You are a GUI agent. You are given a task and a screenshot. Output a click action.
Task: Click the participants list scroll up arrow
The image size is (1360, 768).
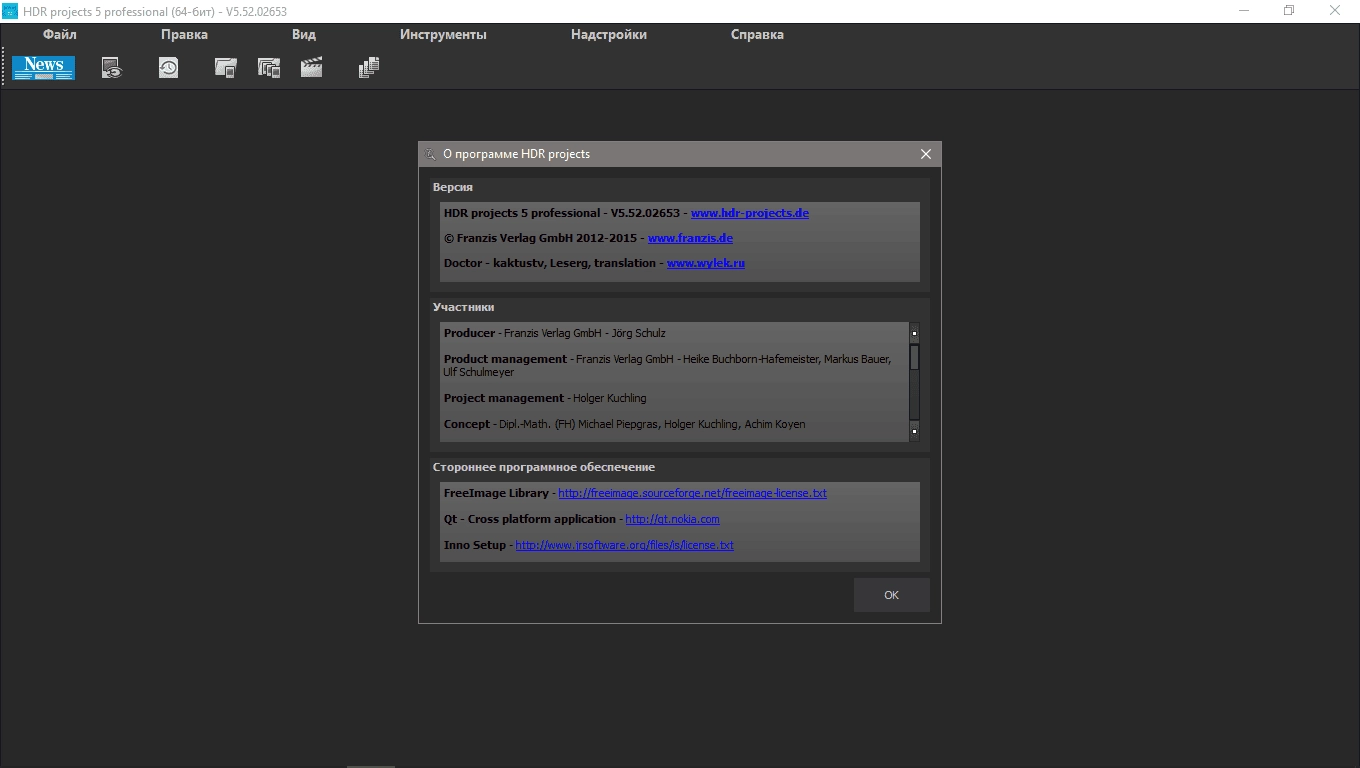click(914, 333)
